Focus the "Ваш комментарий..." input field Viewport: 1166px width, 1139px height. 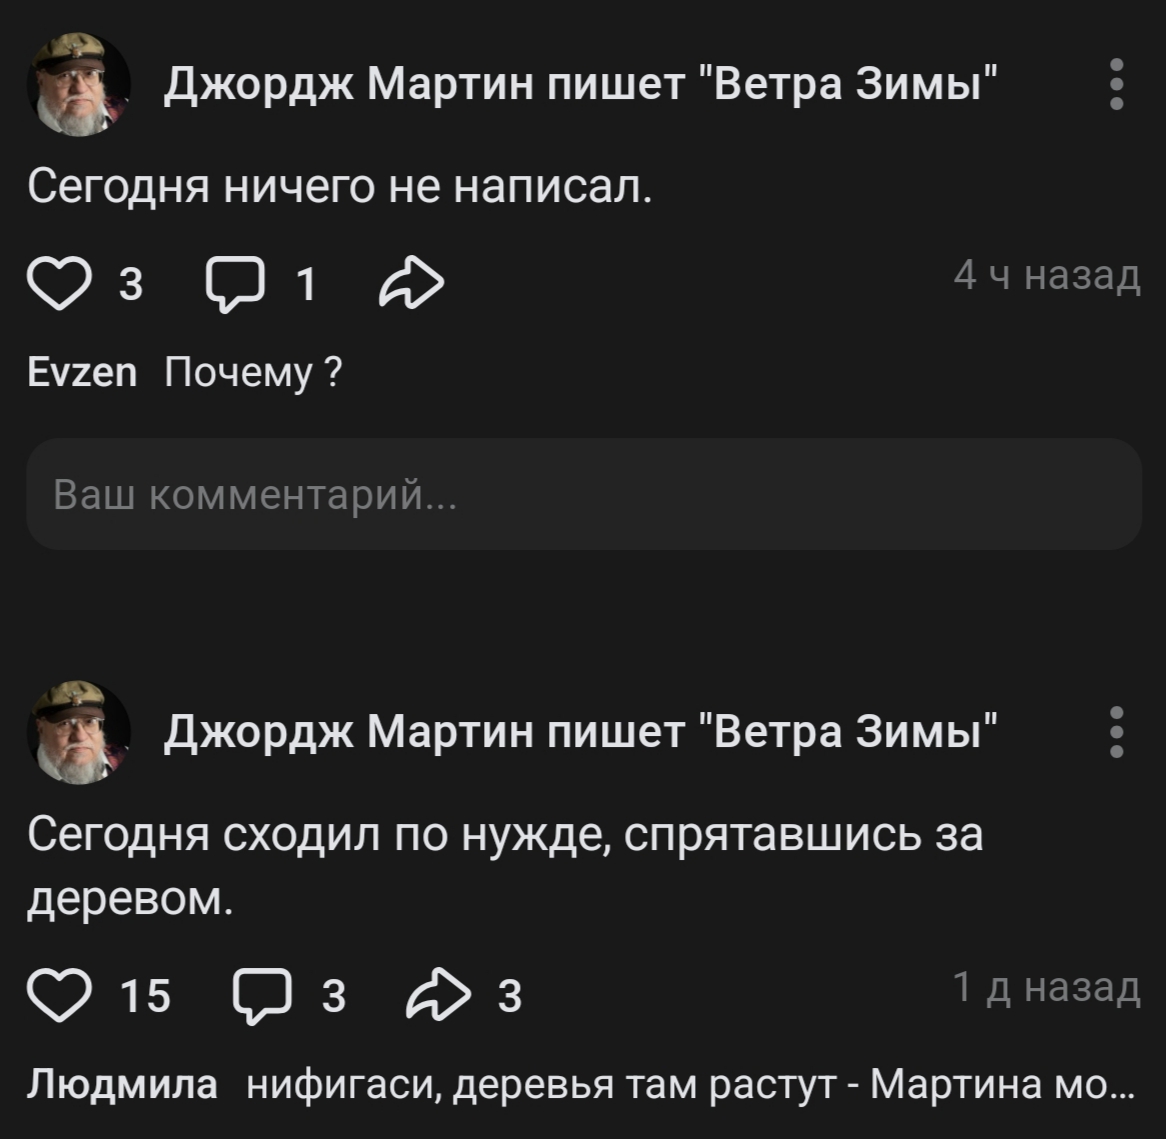click(x=583, y=494)
